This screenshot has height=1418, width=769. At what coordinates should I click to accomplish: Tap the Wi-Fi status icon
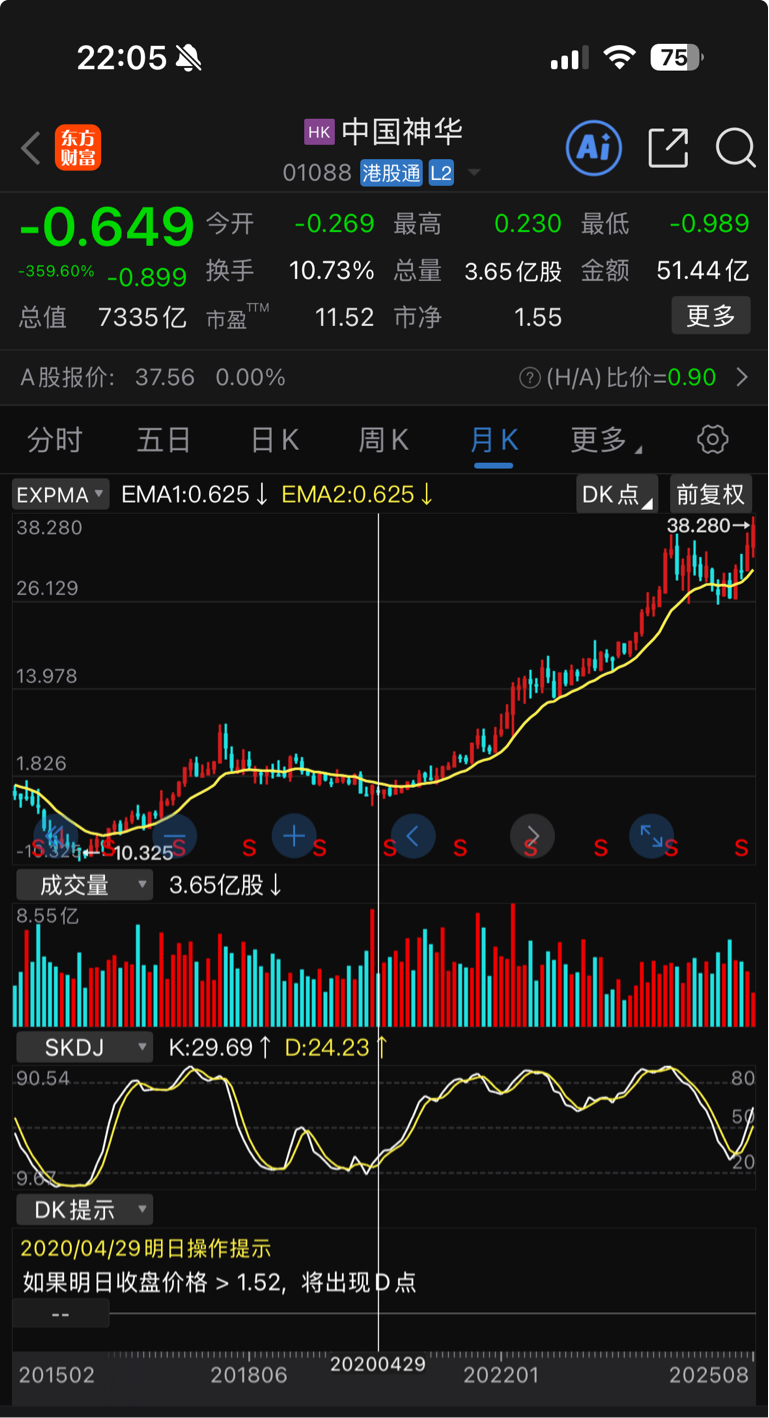(x=620, y=58)
